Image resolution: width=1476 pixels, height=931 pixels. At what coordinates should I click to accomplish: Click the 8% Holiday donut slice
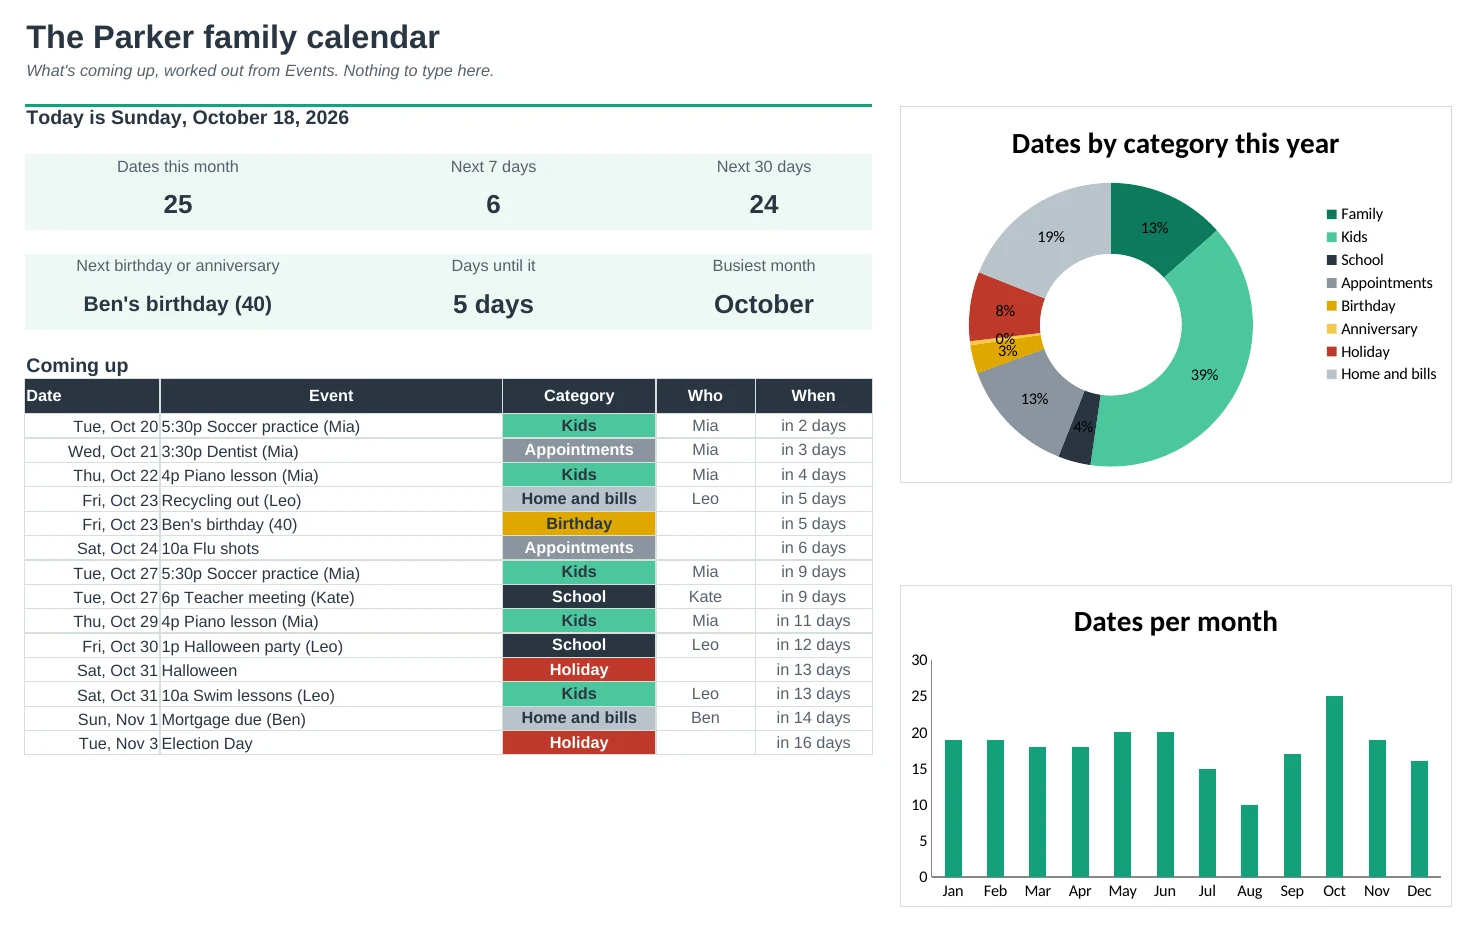point(1005,311)
